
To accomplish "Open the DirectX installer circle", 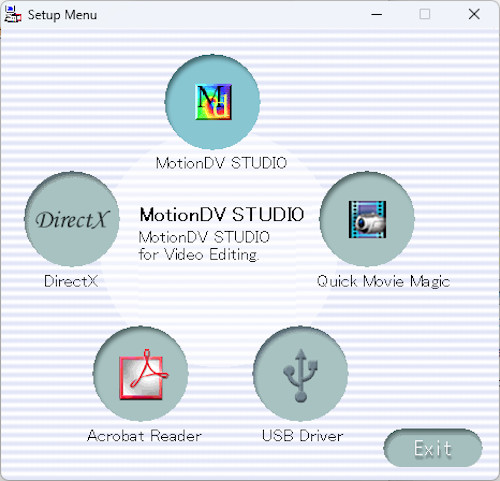I will click(72, 219).
